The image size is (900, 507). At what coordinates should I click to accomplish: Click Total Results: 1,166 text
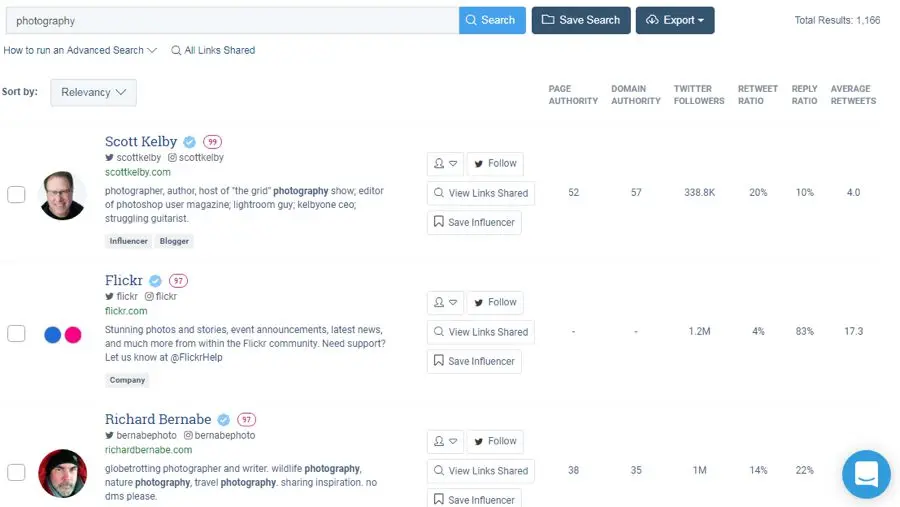837,20
